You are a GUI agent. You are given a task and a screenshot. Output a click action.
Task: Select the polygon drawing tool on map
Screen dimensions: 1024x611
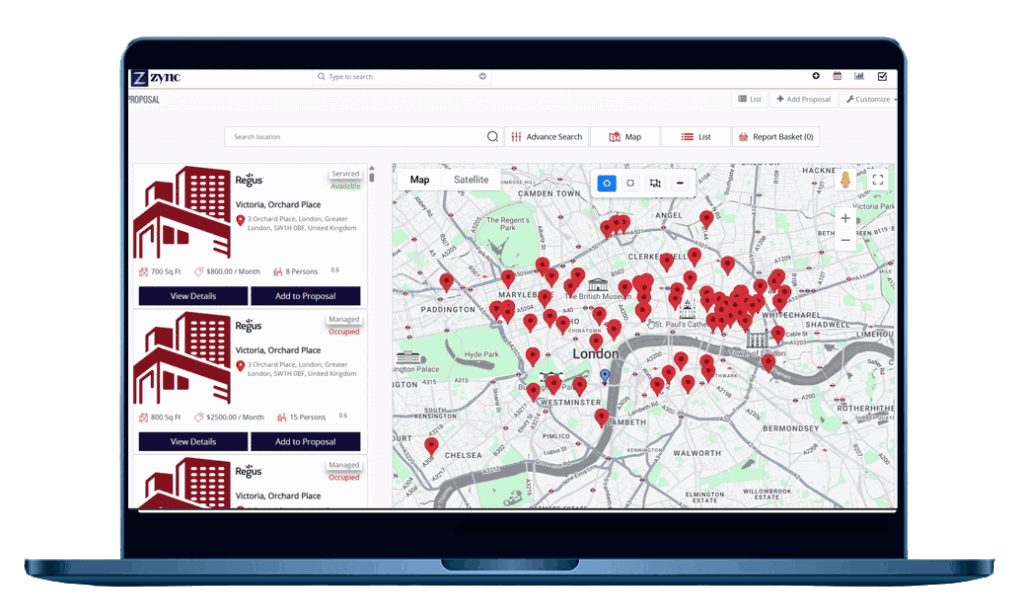(x=655, y=183)
